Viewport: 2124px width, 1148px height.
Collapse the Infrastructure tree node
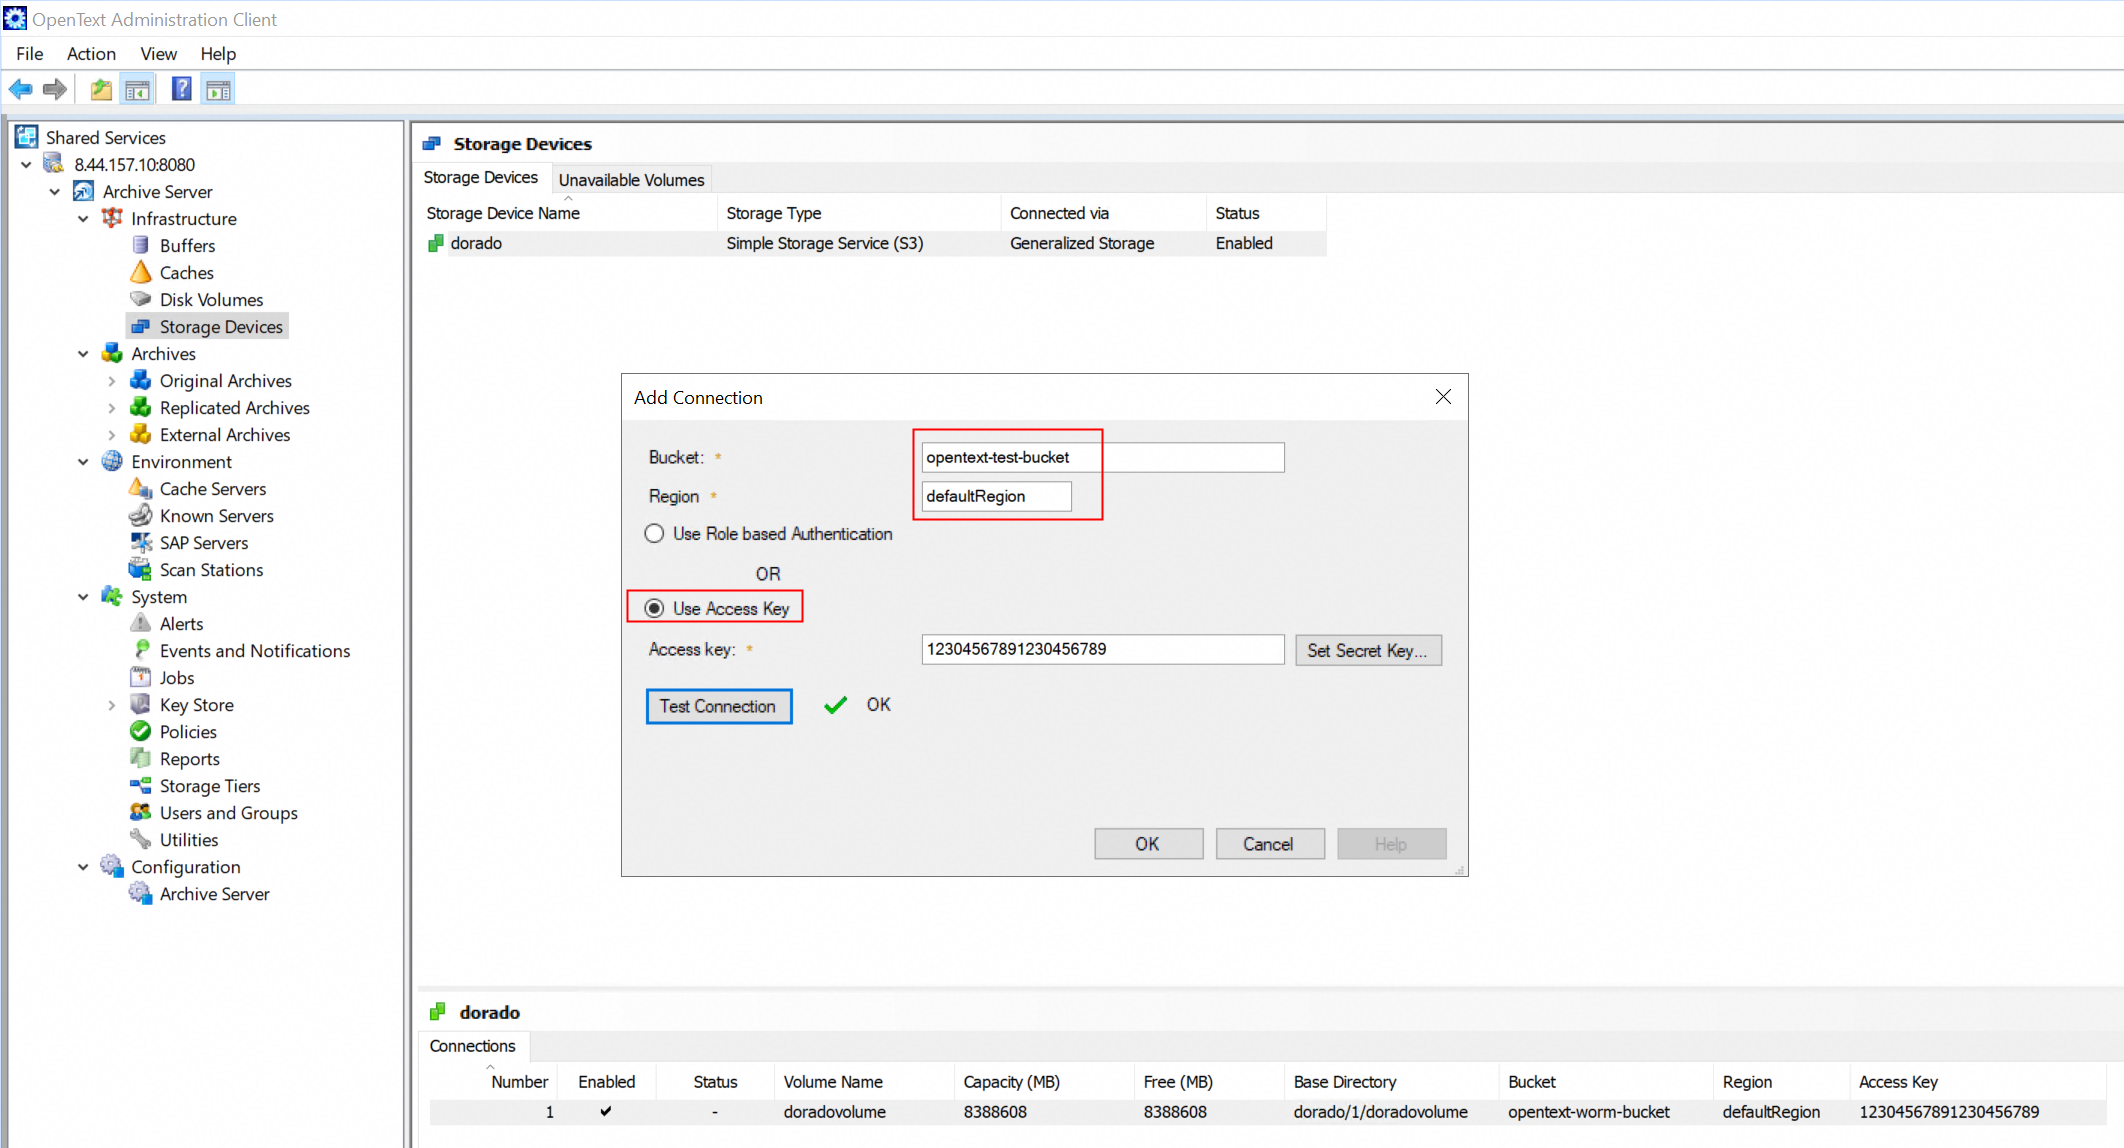click(83, 218)
